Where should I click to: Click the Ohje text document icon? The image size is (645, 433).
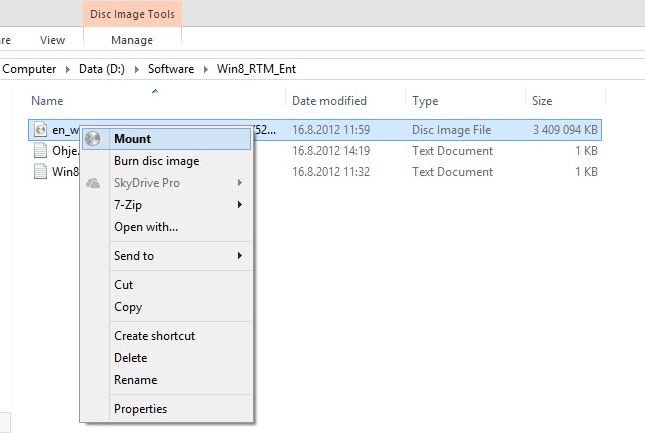40,151
